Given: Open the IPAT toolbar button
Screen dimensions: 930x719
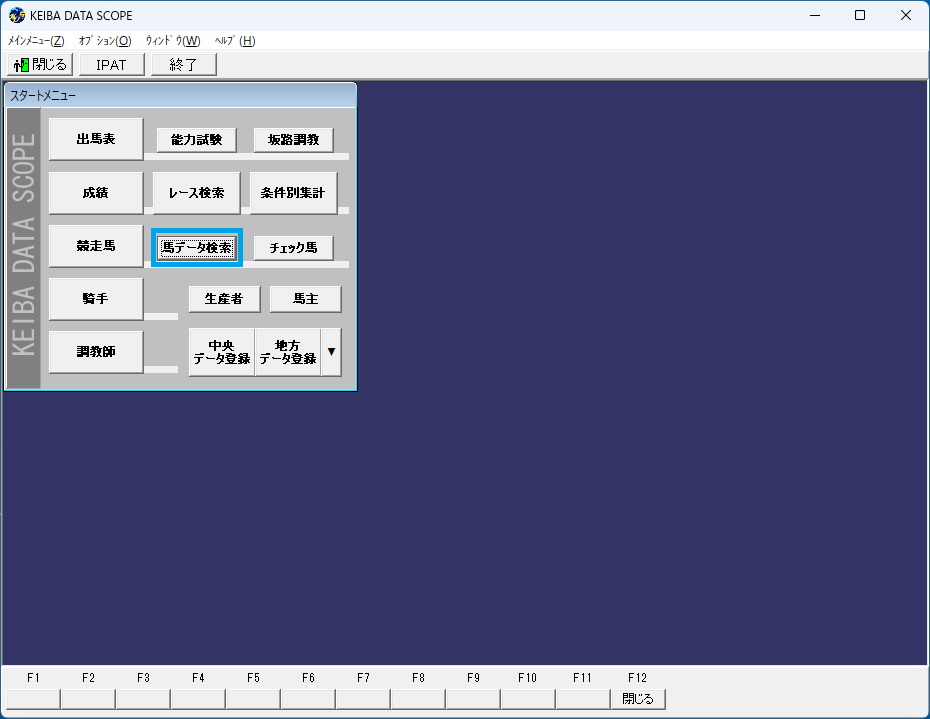Looking at the screenshot, I should click(x=112, y=64).
